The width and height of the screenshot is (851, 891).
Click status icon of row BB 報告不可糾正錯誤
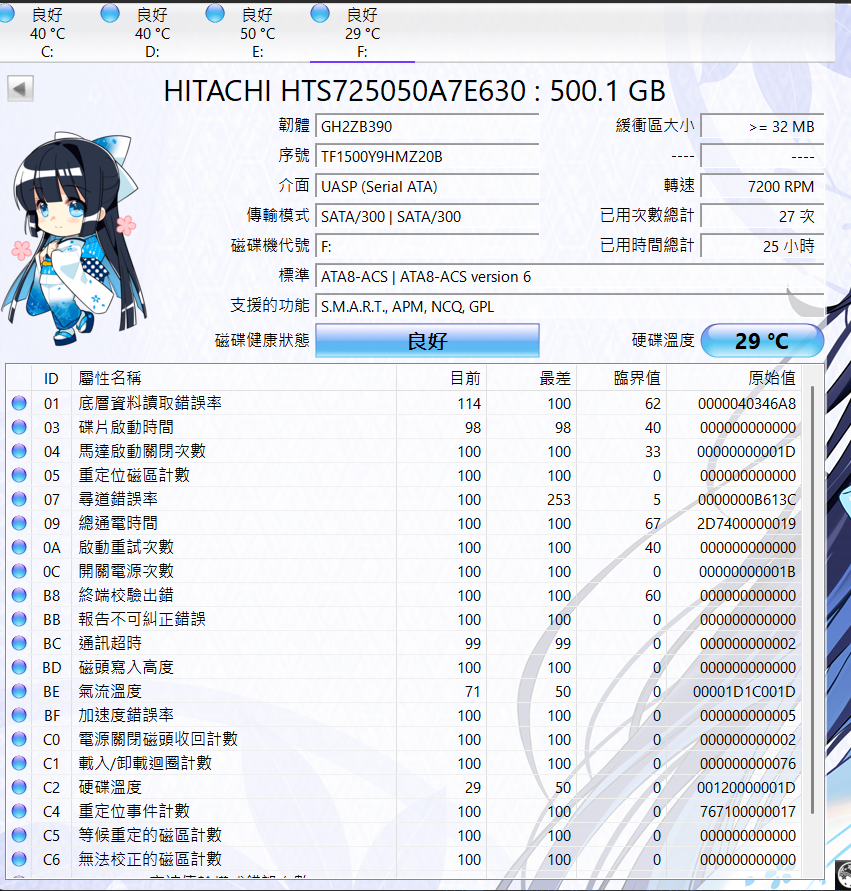click(19, 619)
